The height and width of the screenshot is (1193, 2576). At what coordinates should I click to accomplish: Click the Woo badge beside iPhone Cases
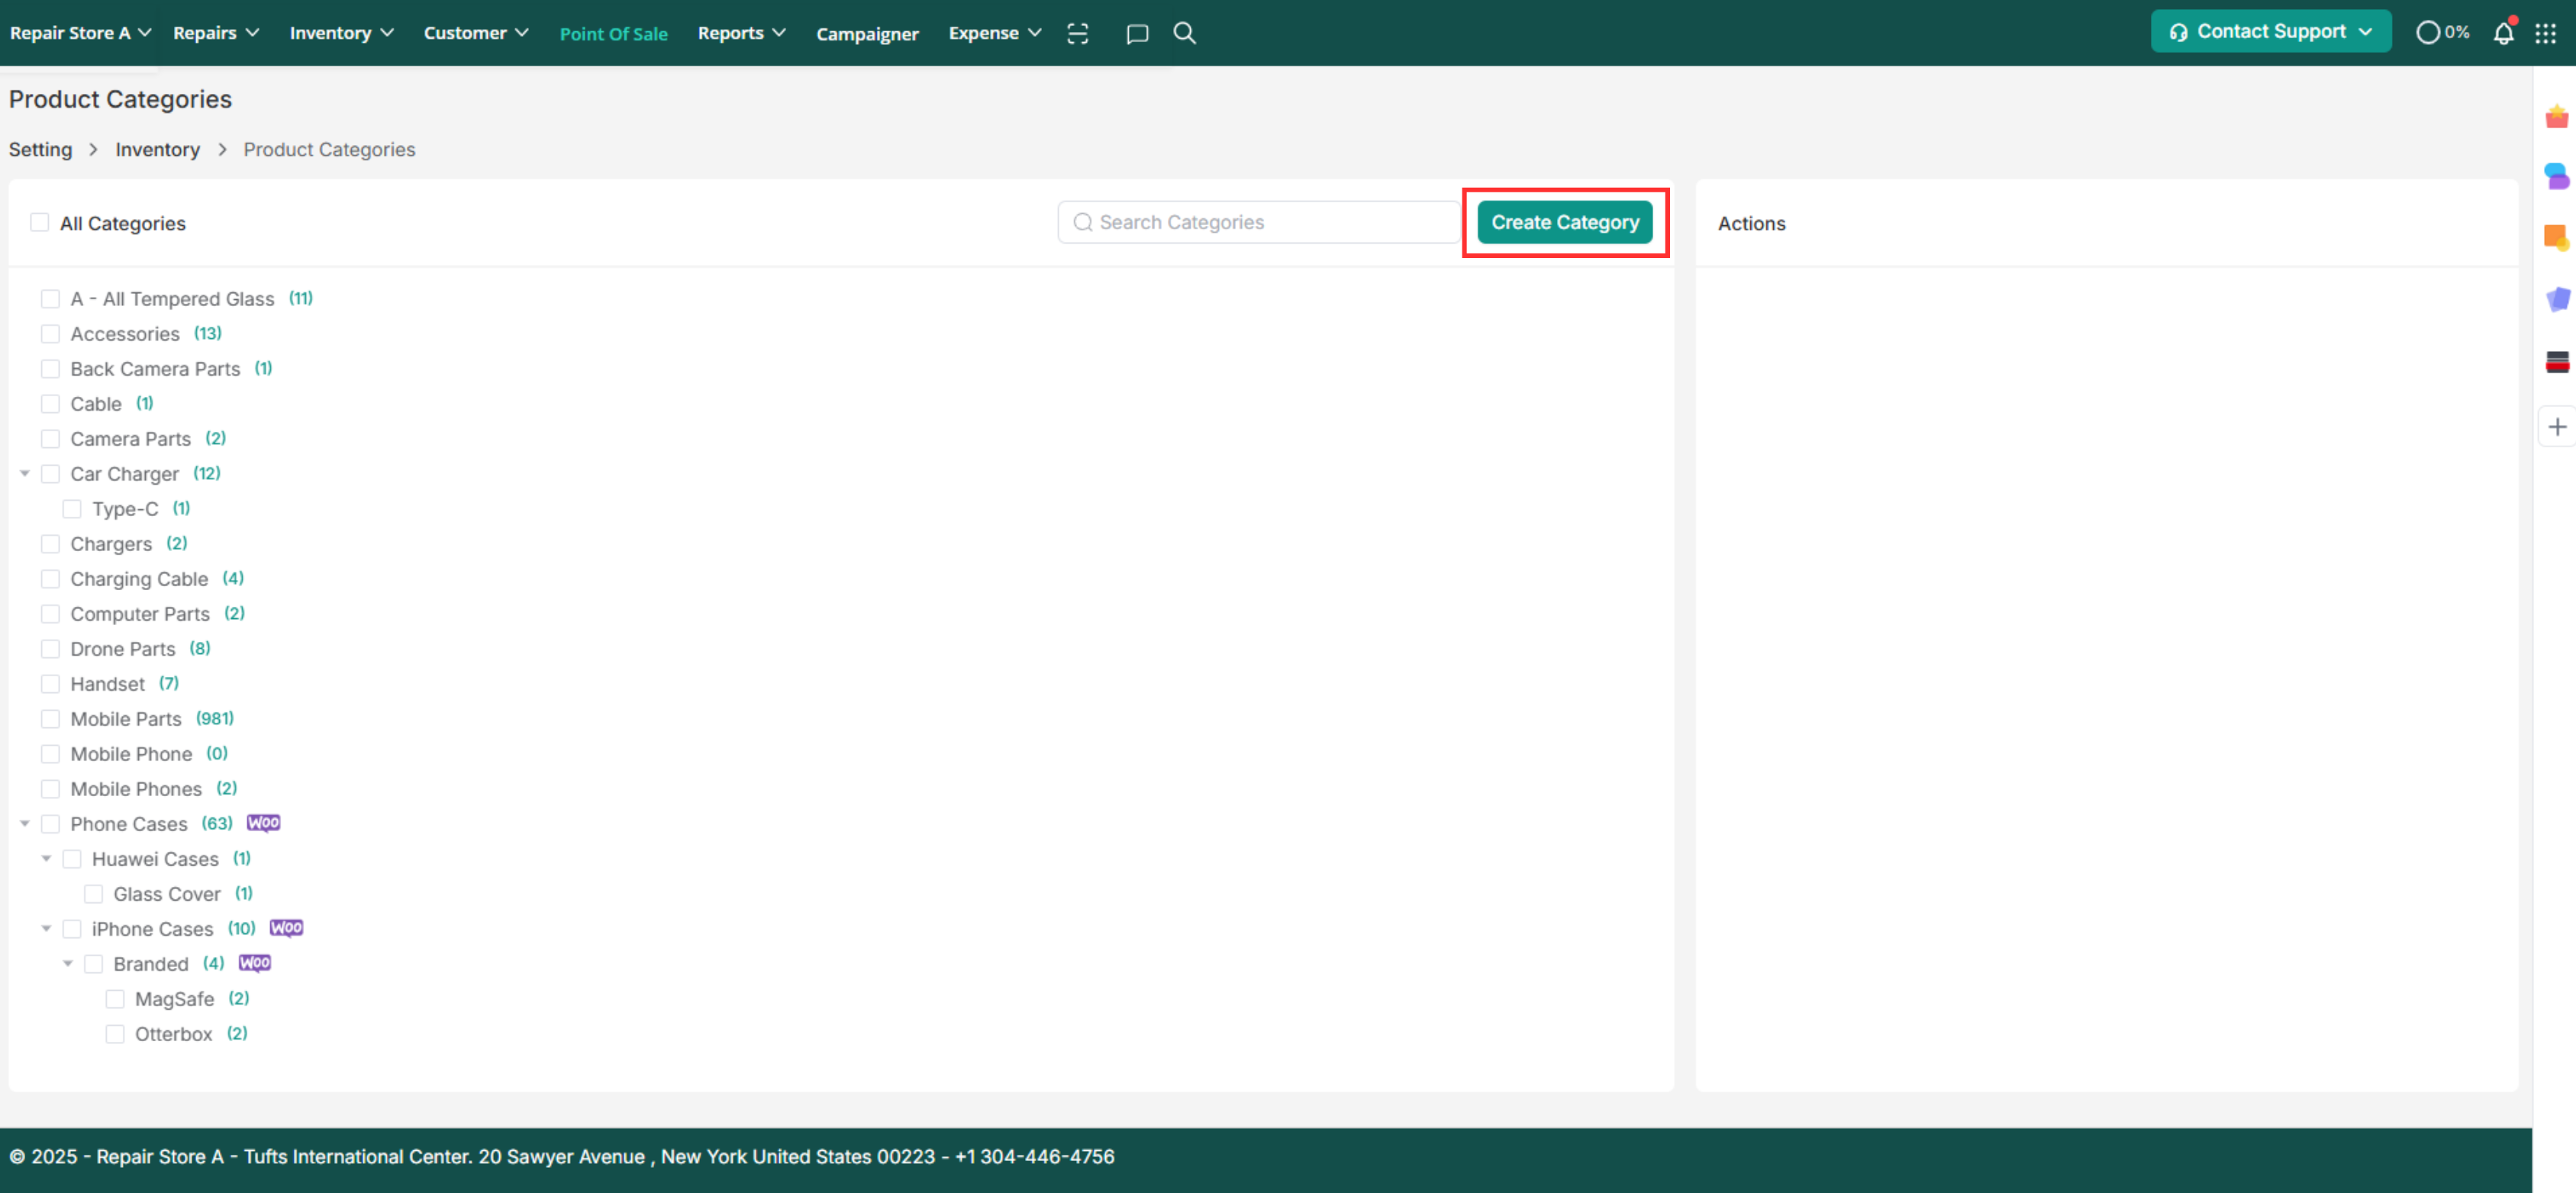click(287, 928)
